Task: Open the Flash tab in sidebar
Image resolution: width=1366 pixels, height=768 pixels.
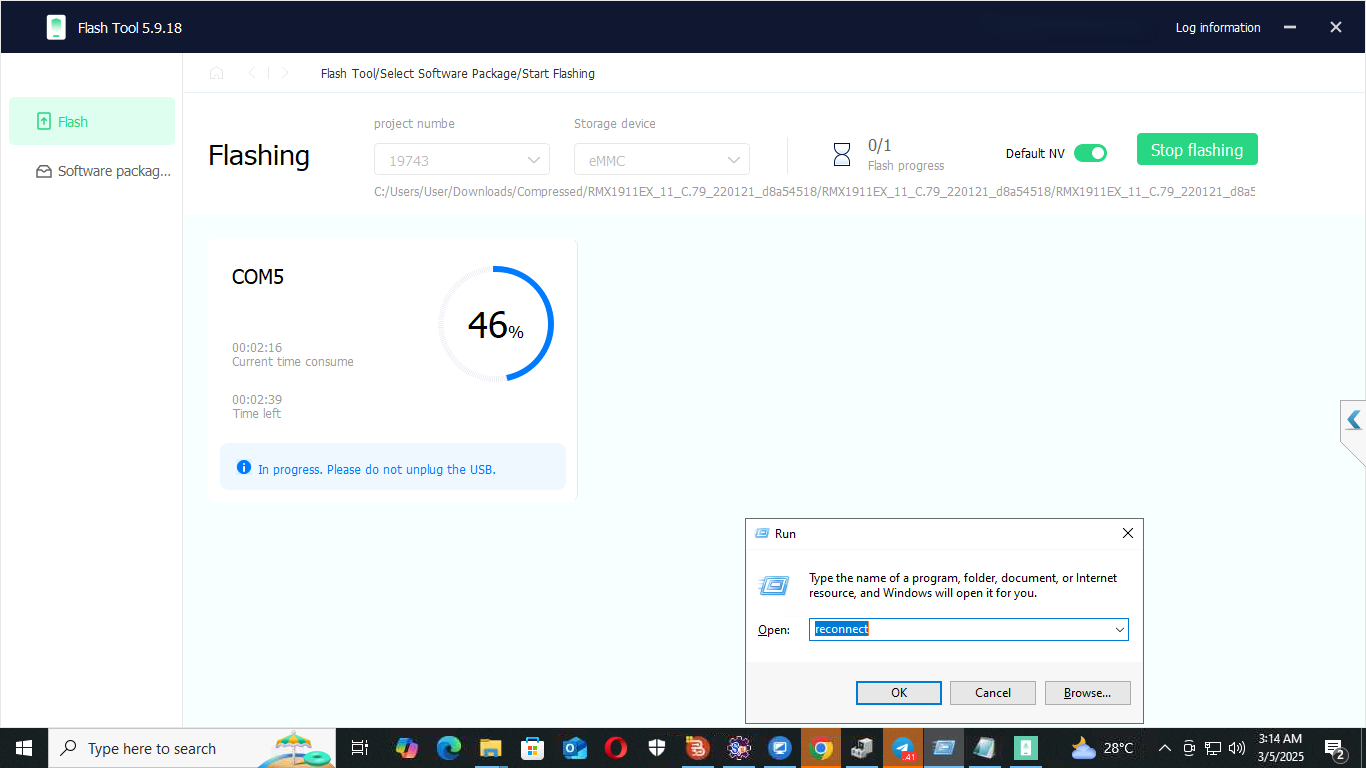Action: [x=91, y=122]
